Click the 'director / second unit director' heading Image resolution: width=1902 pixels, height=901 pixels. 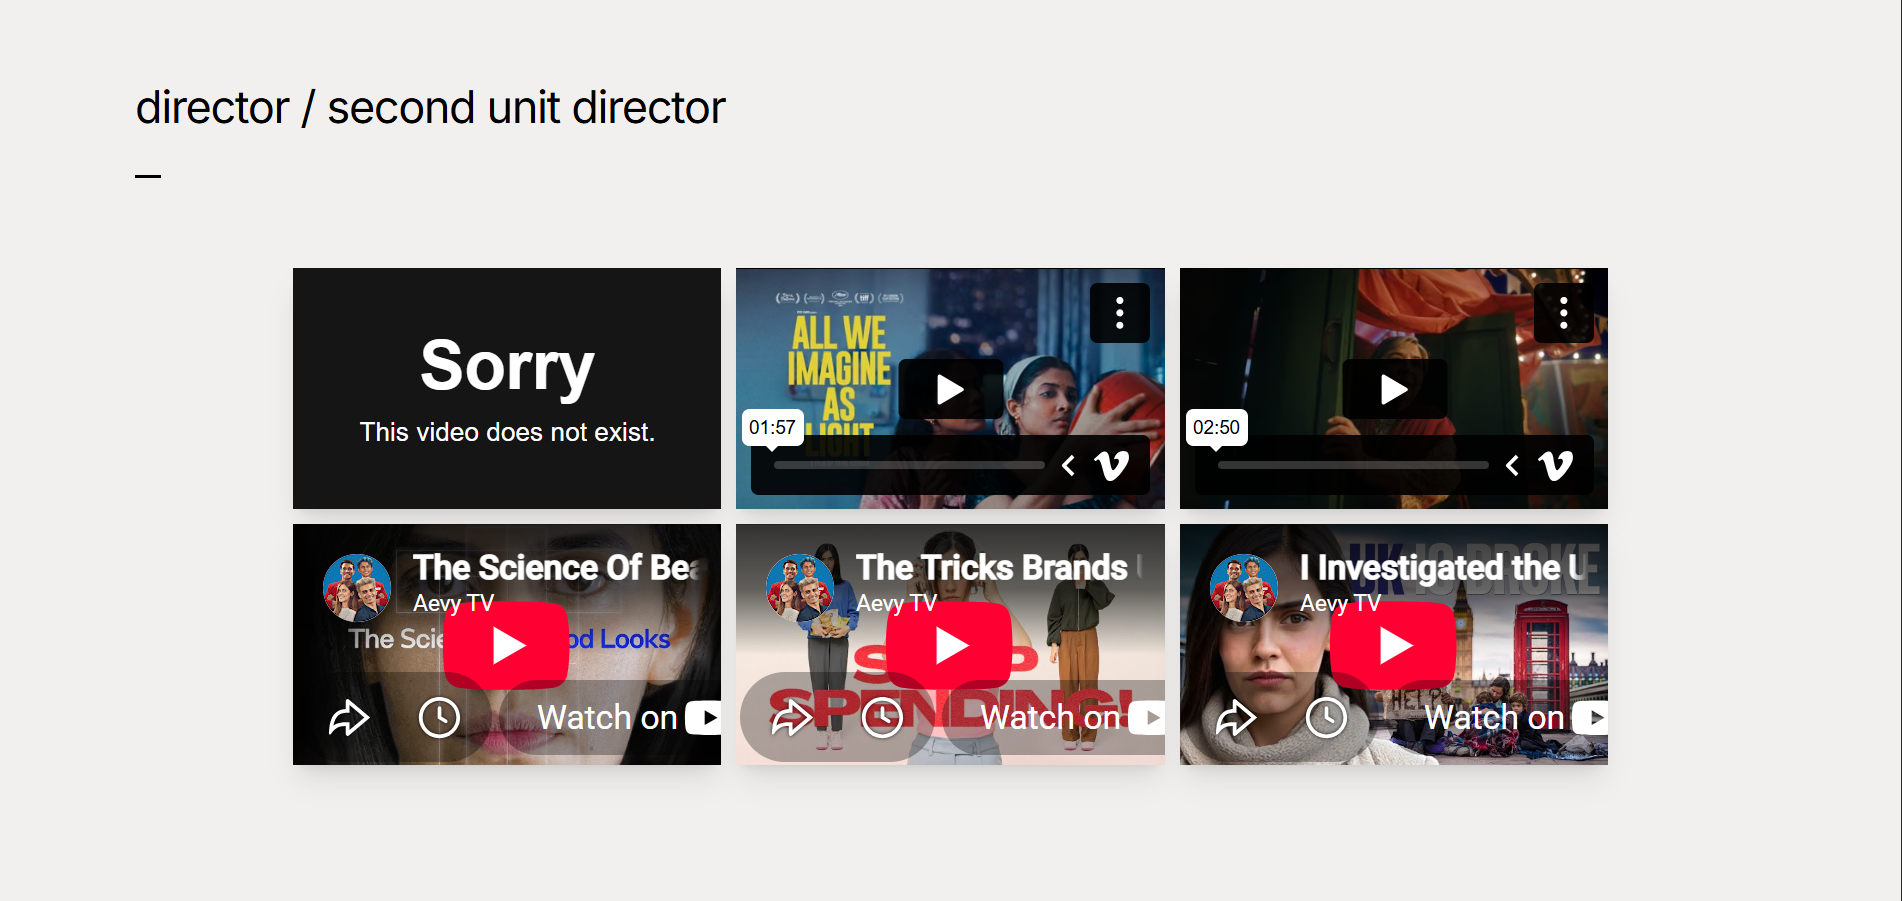430,107
